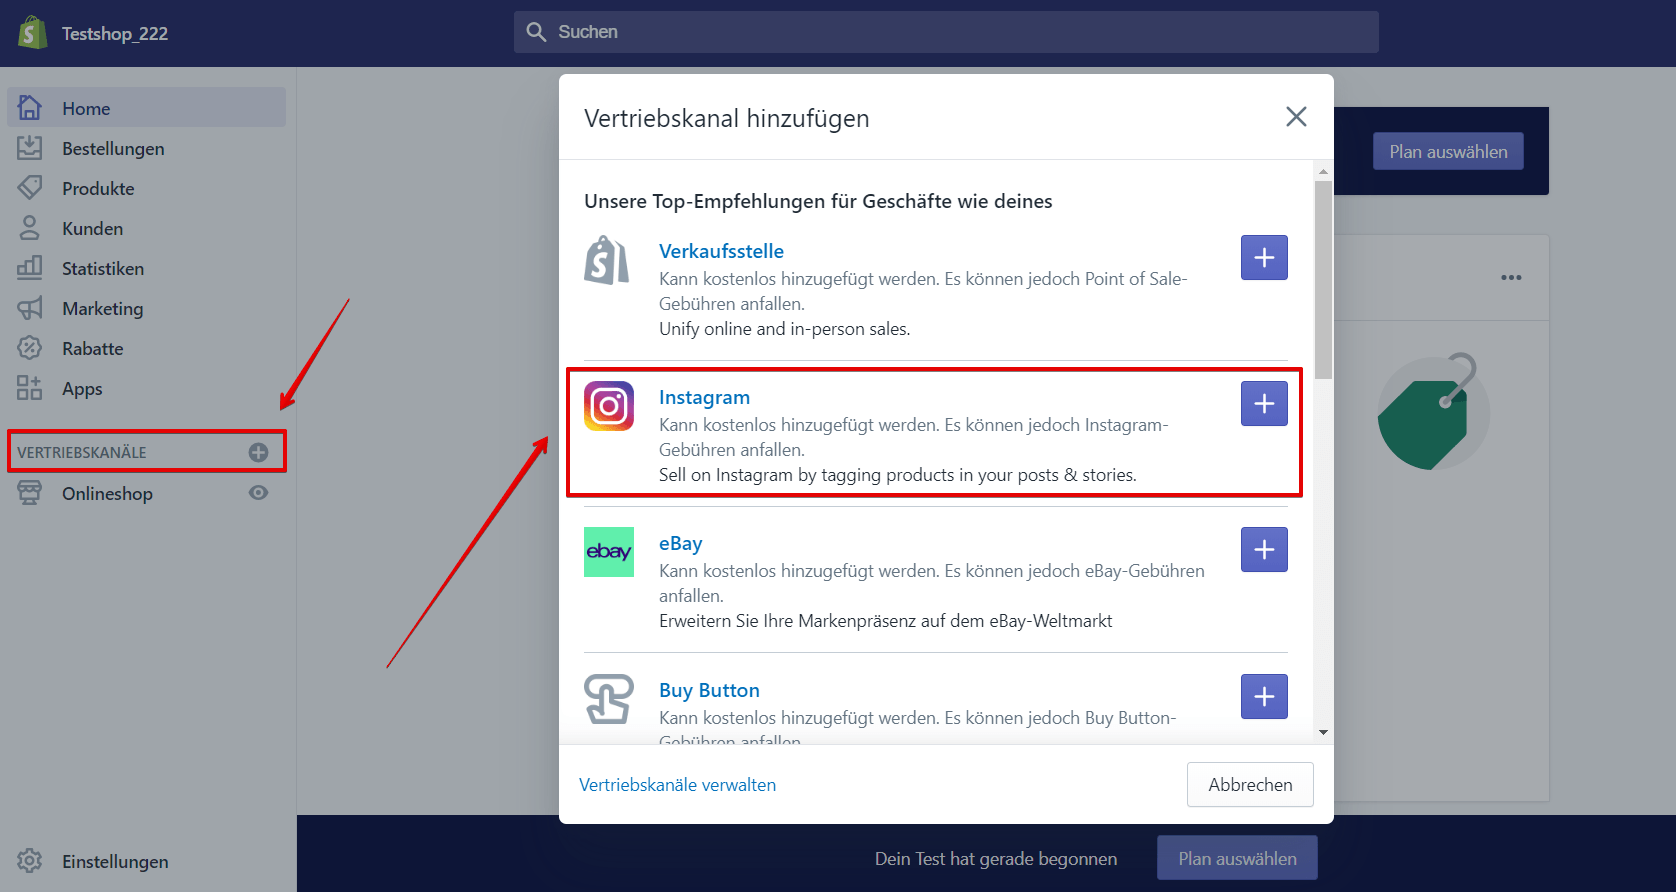Click the Home house icon
Image resolution: width=1676 pixels, height=892 pixels.
click(30, 107)
